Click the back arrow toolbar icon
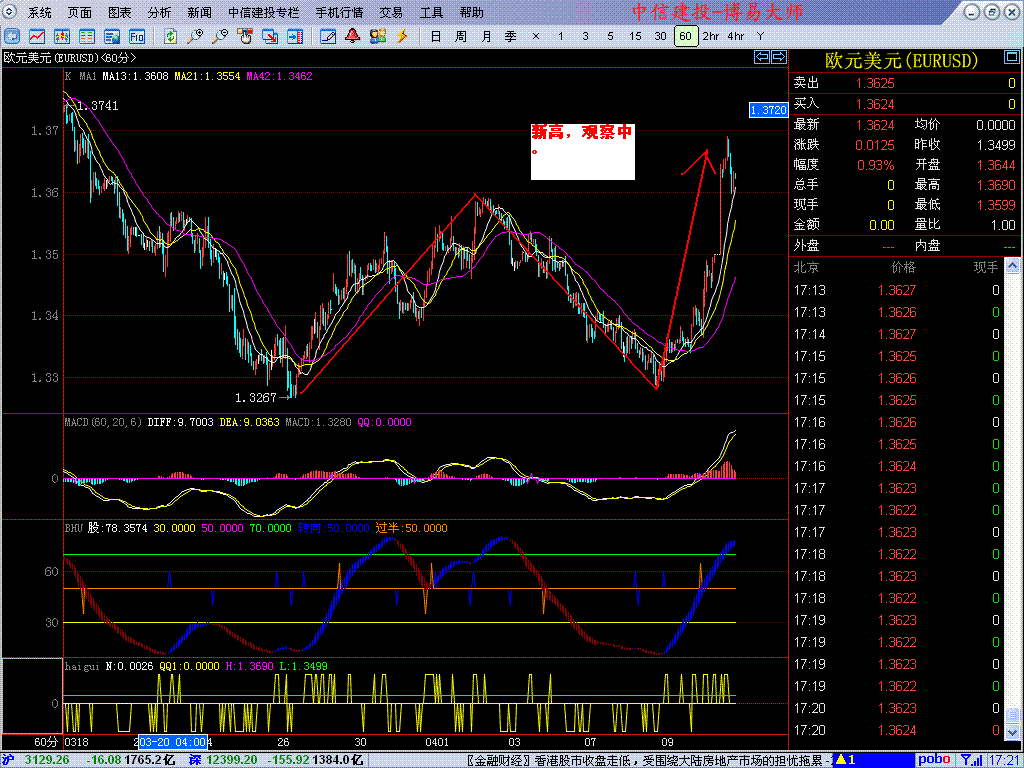 (14, 36)
